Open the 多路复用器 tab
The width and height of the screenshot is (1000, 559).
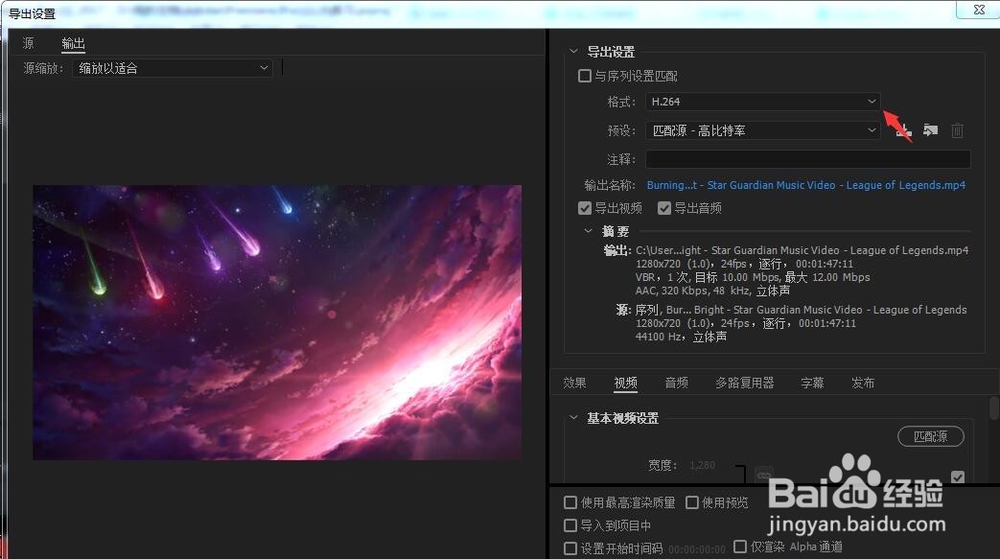[x=744, y=382]
